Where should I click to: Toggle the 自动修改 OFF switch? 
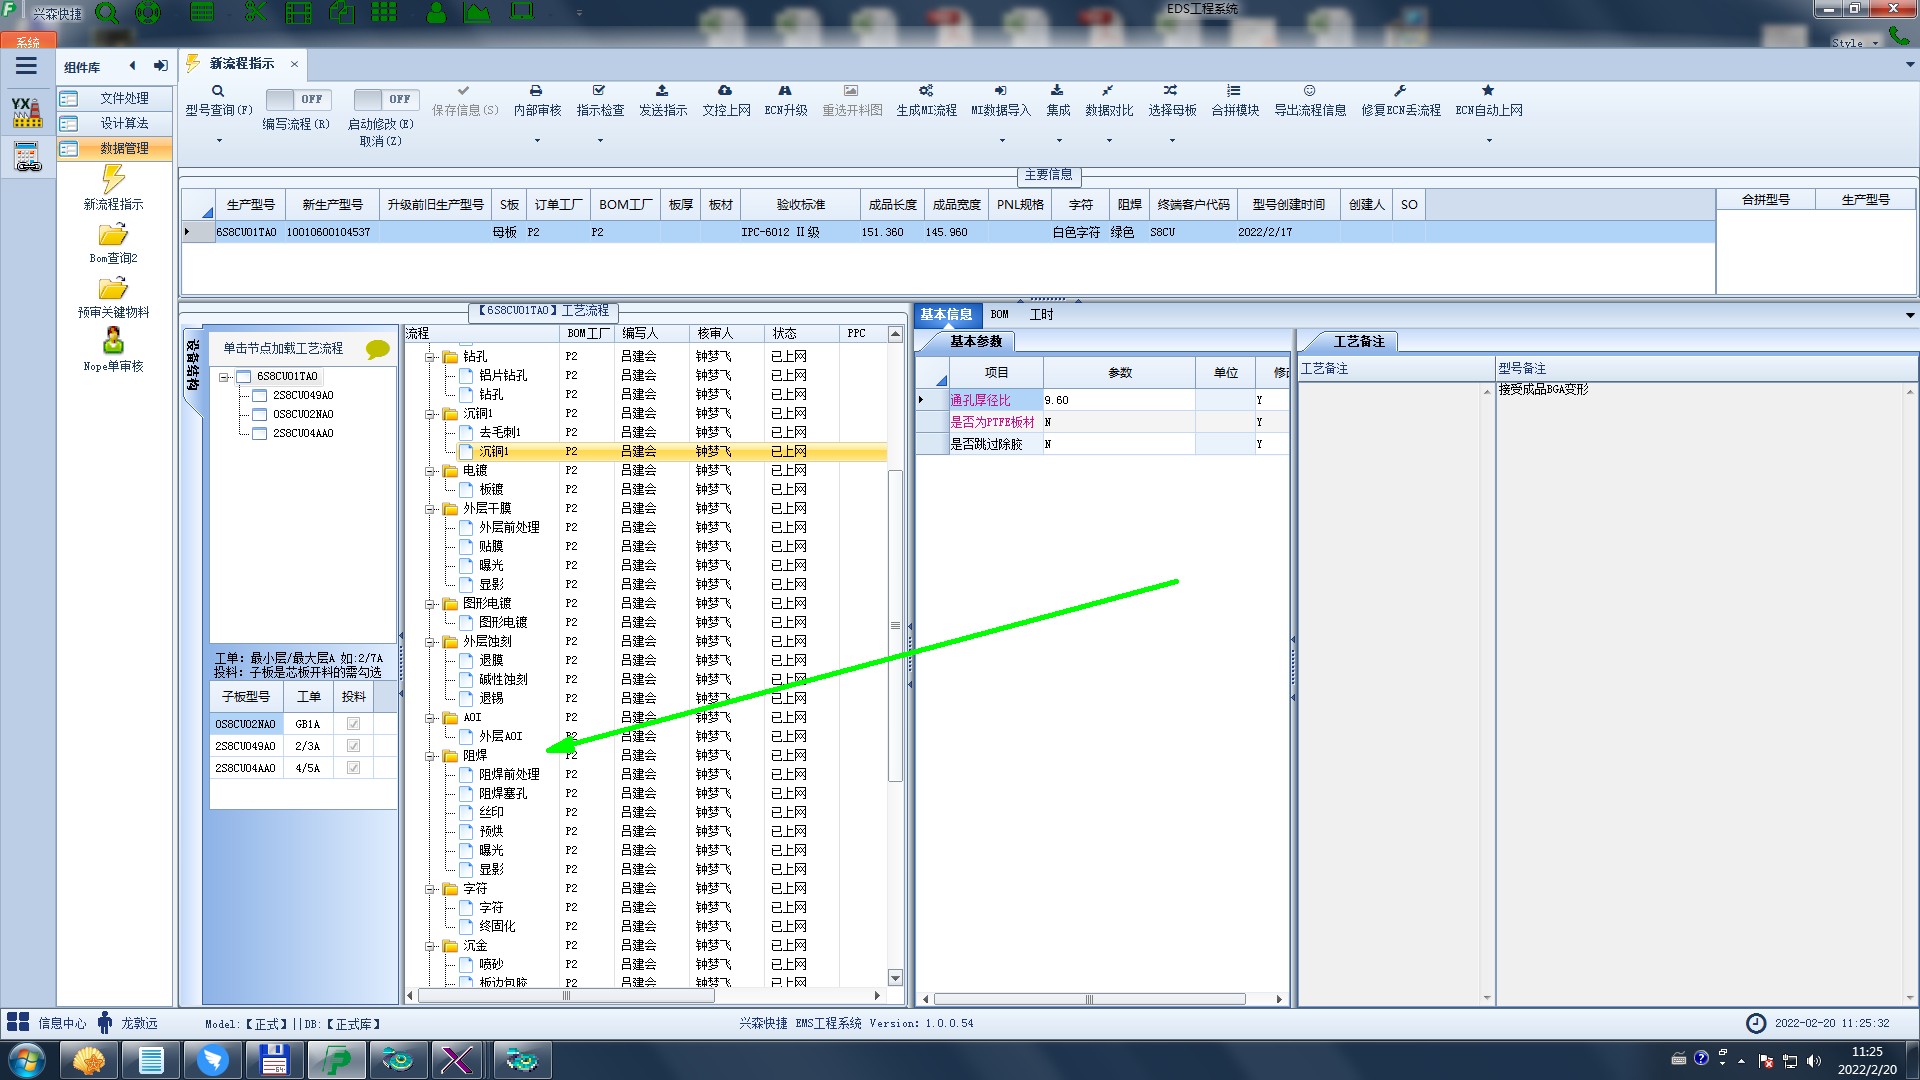tap(385, 99)
